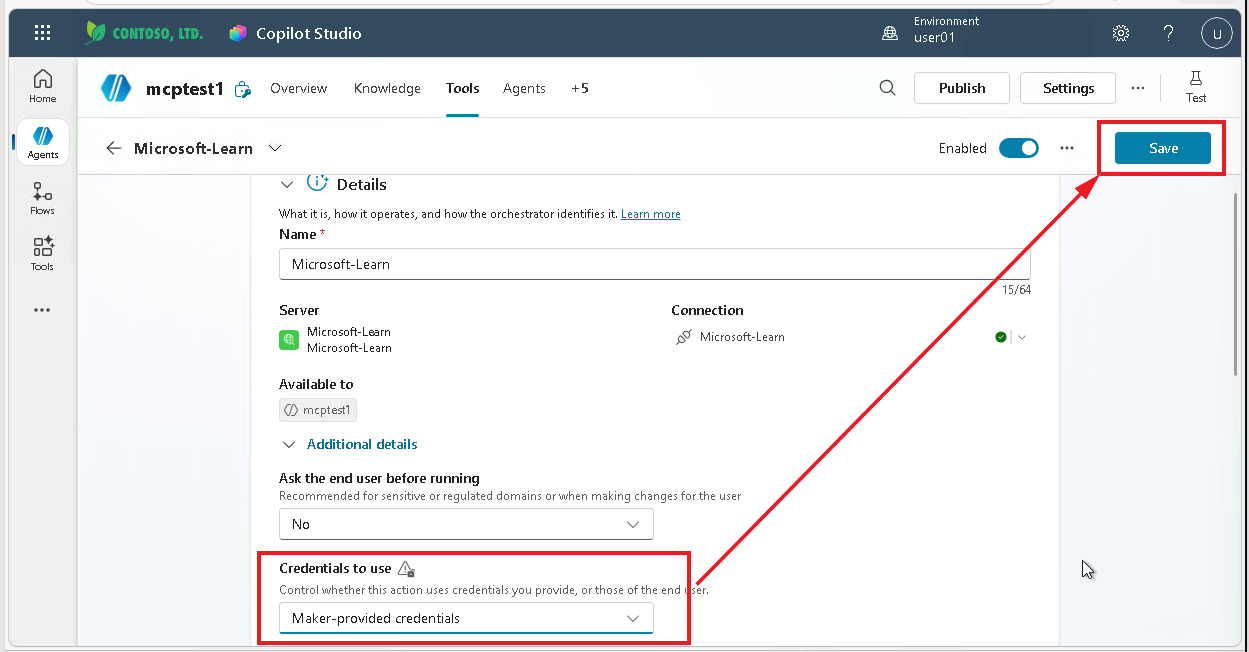Click the mcptest1 Available to chip
Image resolution: width=1249 pixels, height=652 pixels.
click(x=318, y=410)
